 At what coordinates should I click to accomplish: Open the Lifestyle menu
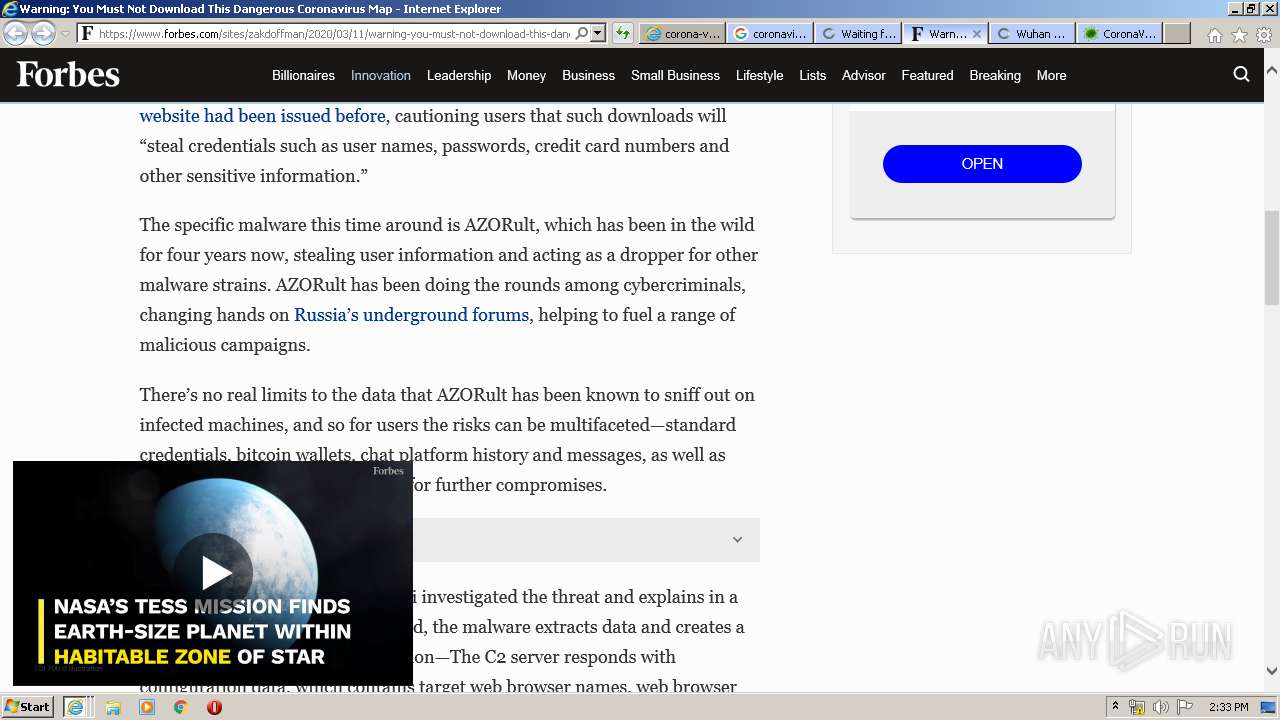click(759, 75)
